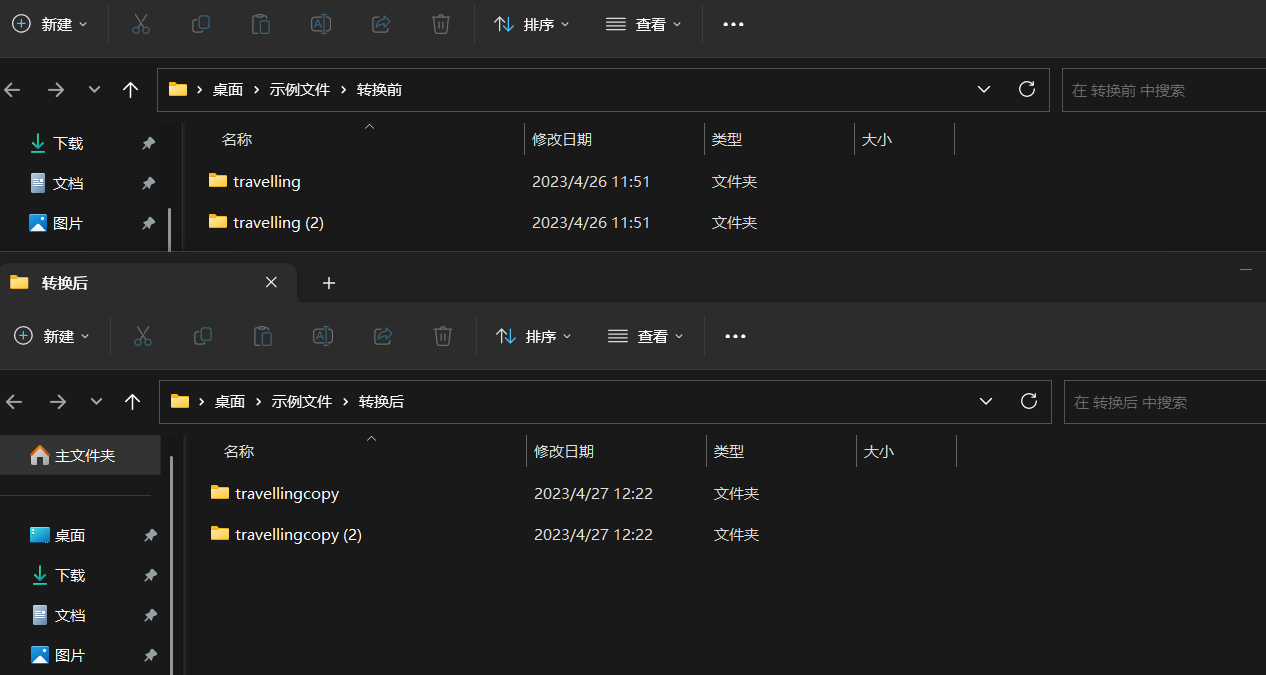Select the 转换后 window tab
This screenshot has height=675, width=1266.
click(x=130, y=283)
